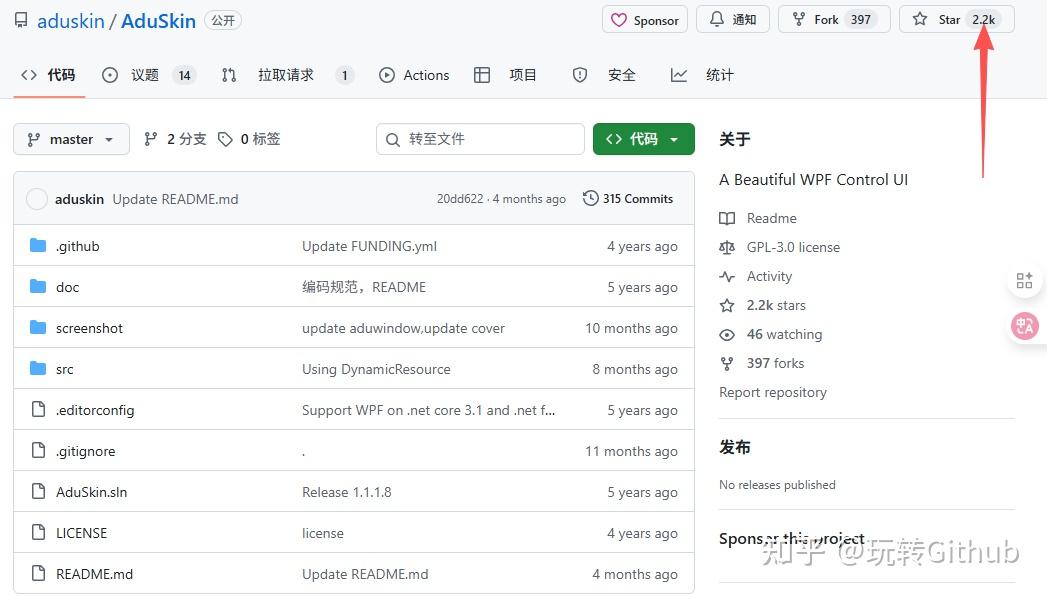The image size is (1047, 596).
Task: Expand the master branch dropdown
Action: pyautogui.click(x=70, y=138)
